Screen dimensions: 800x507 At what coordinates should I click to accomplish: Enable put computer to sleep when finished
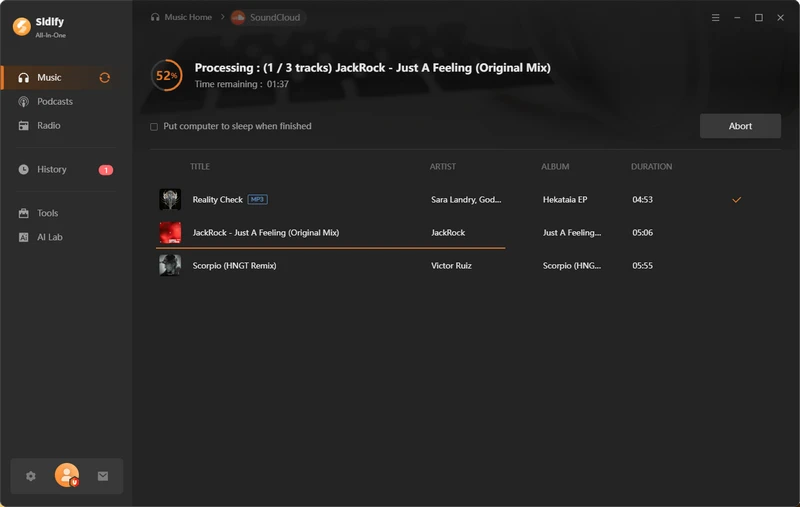tap(154, 126)
